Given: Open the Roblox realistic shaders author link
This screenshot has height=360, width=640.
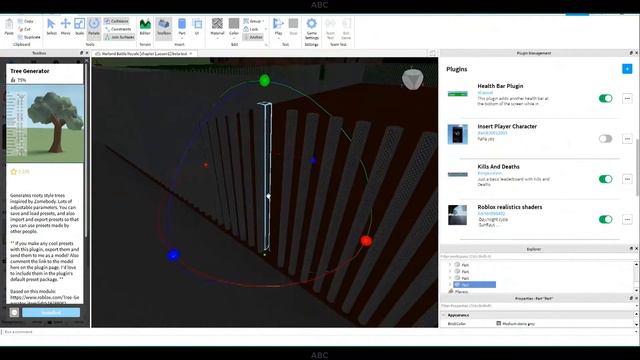Looking at the screenshot, I should click(491, 213).
